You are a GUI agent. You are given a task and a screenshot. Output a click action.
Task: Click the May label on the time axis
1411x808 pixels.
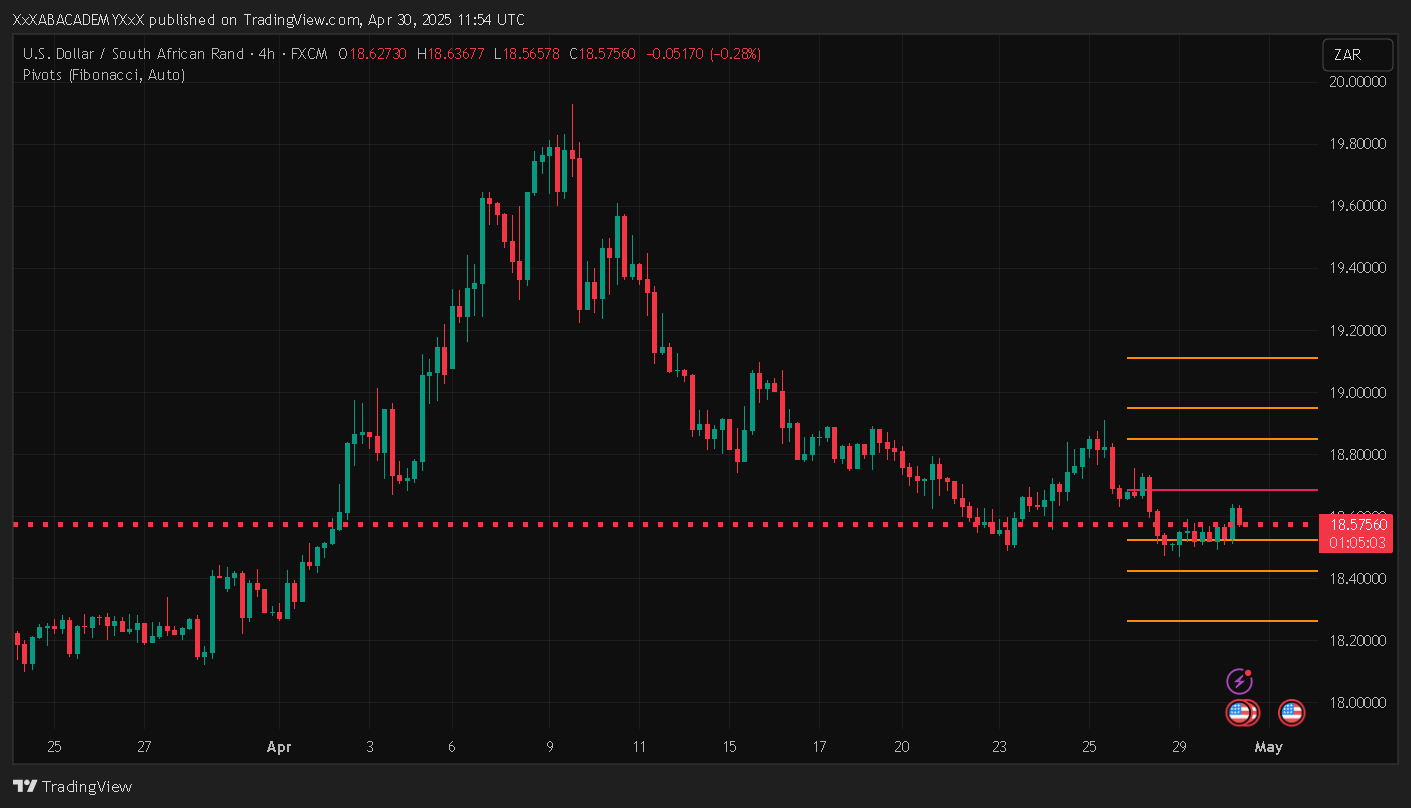coord(1268,747)
